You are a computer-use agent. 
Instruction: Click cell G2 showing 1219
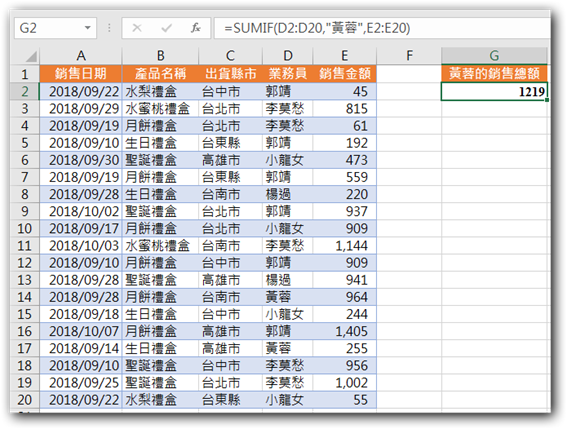494,92
